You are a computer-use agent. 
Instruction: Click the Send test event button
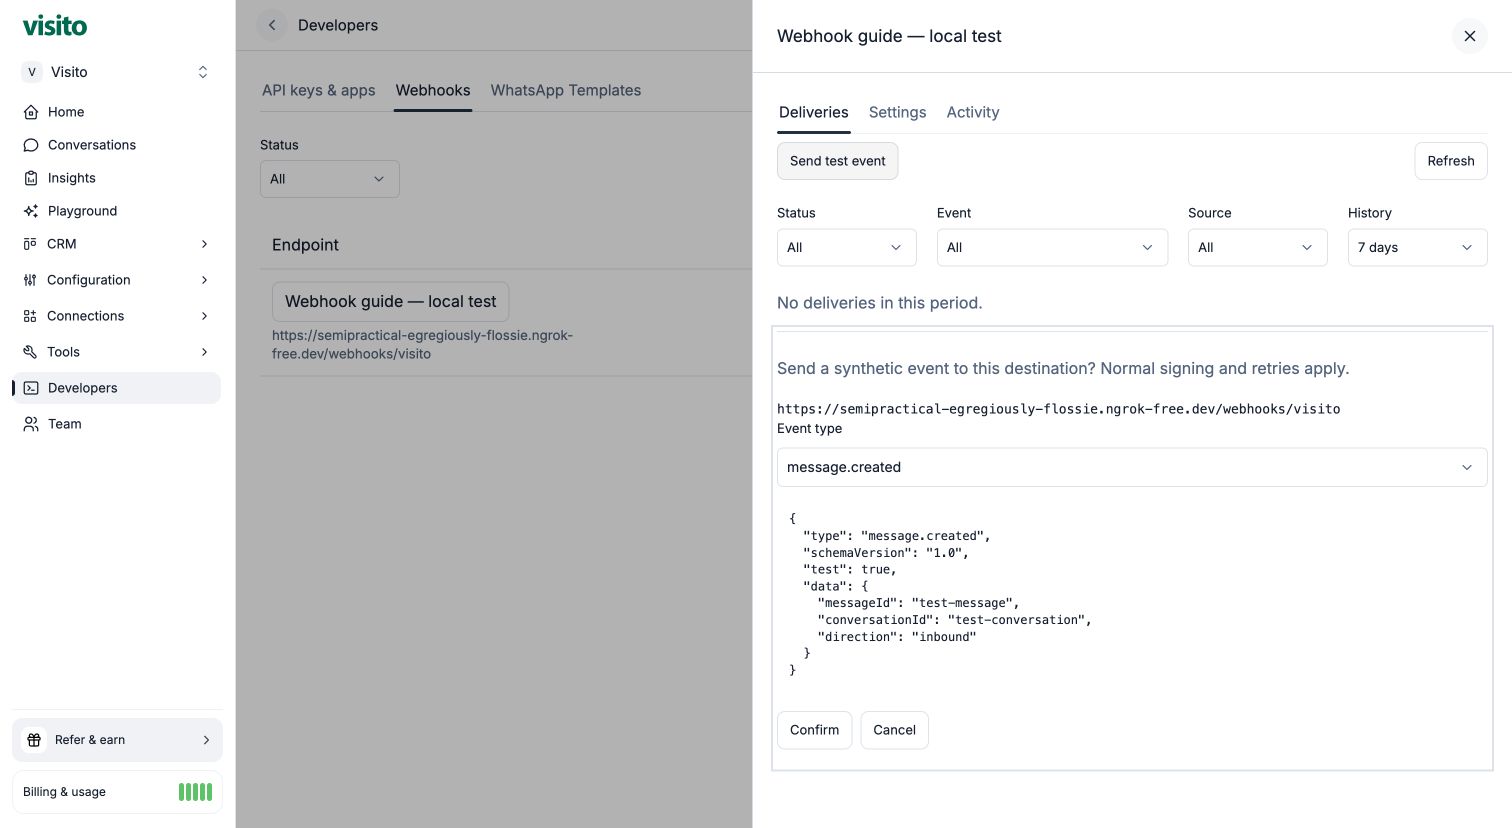838,161
